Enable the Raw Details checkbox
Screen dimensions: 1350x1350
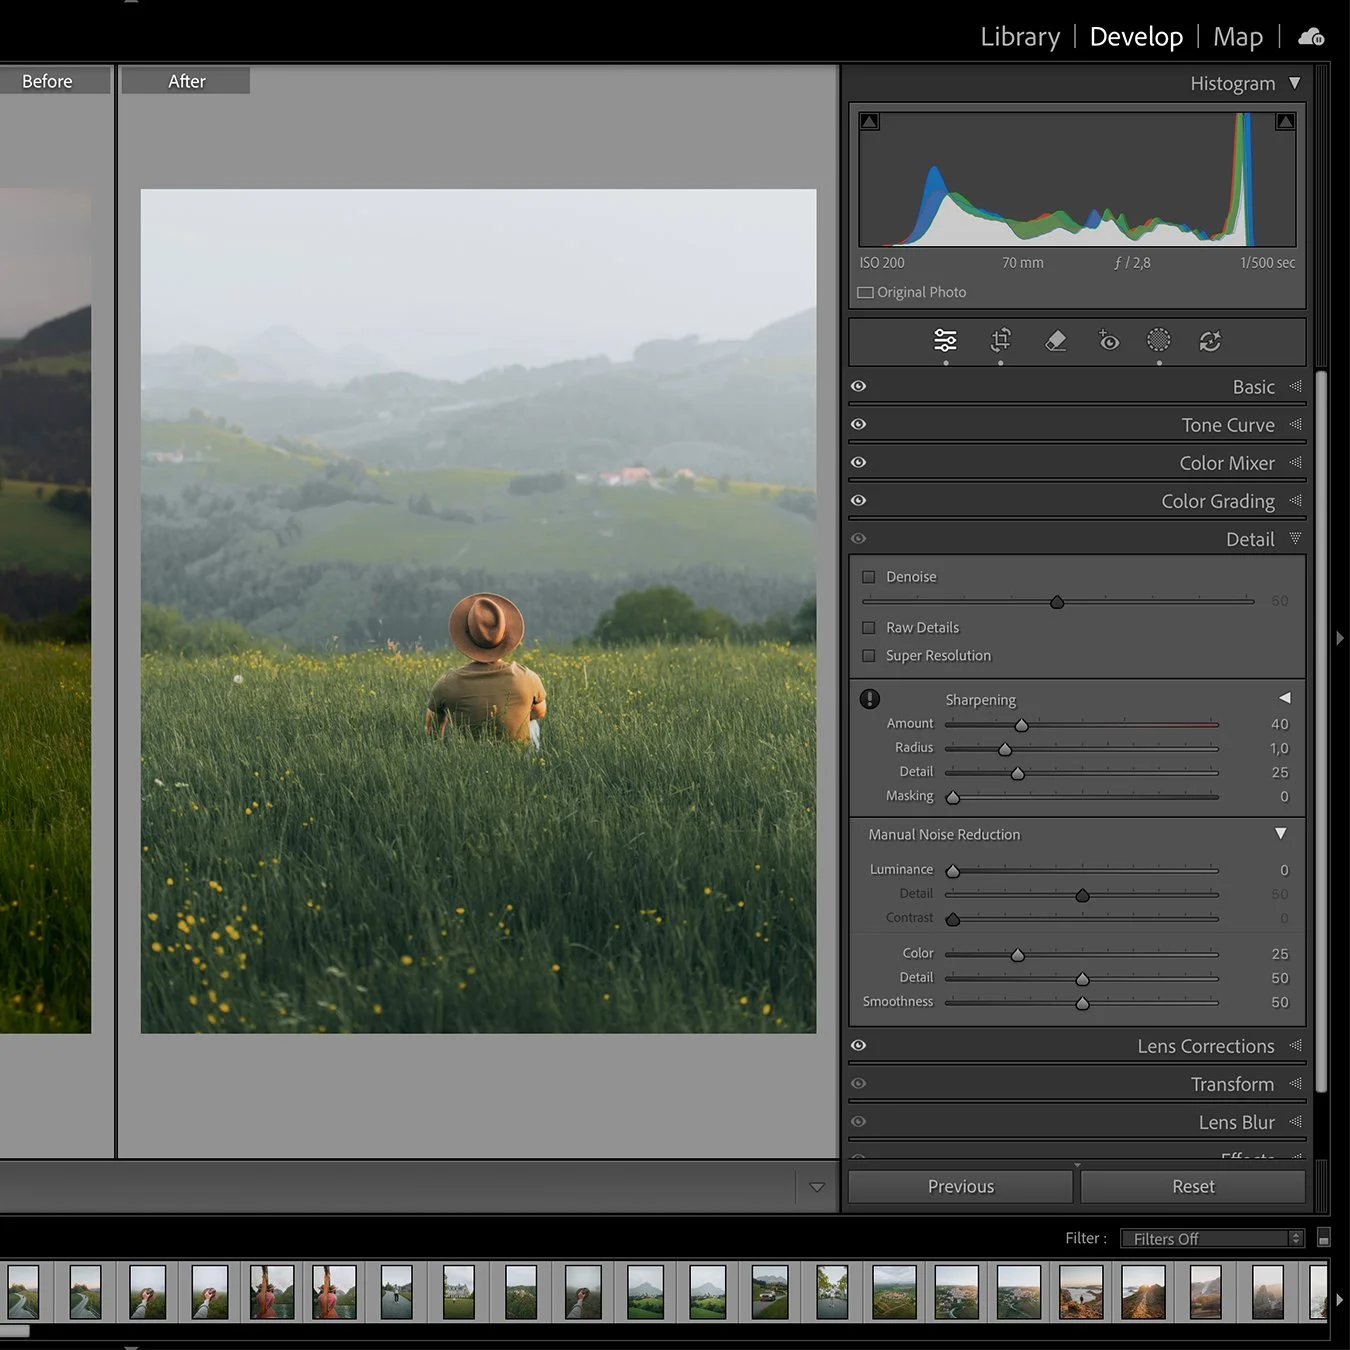(868, 628)
